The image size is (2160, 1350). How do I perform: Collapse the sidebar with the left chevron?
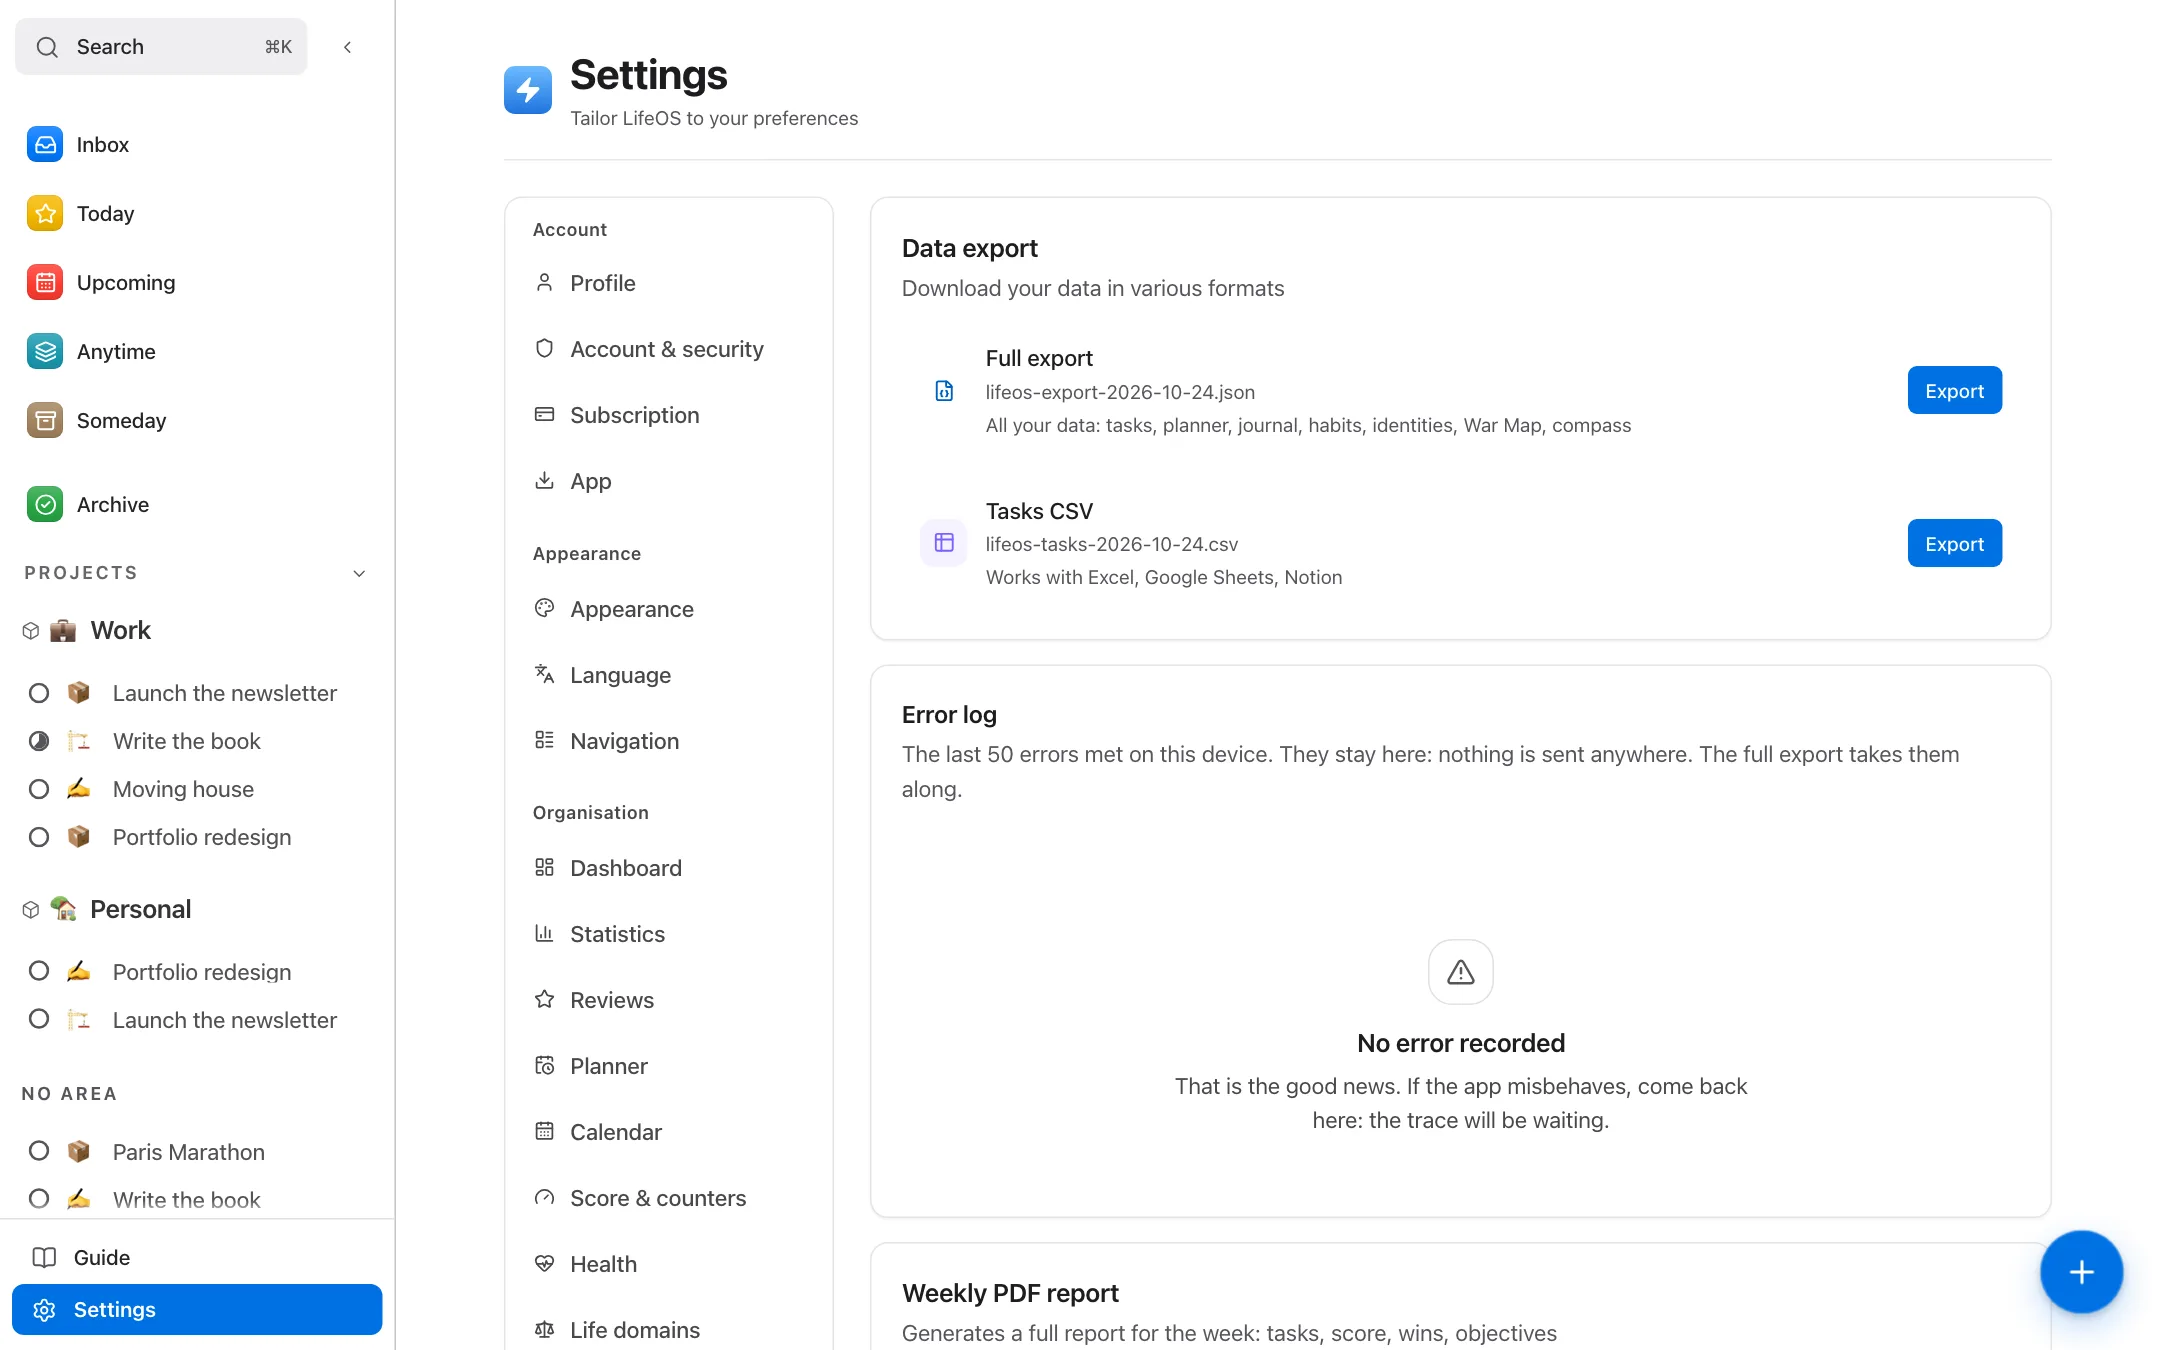pyautogui.click(x=348, y=47)
